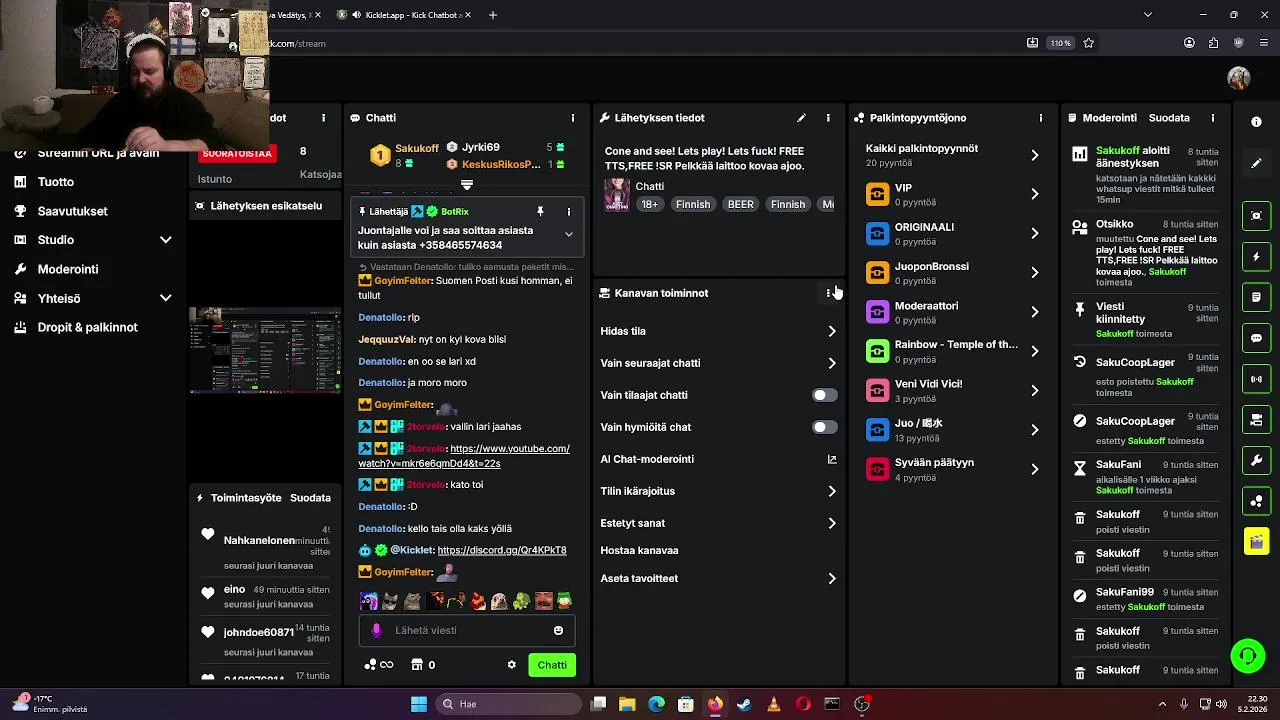Open Palkintopyyntöjono panel three-dot menu
This screenshot has height=720, width=1280.
(x=1041, y=118)
